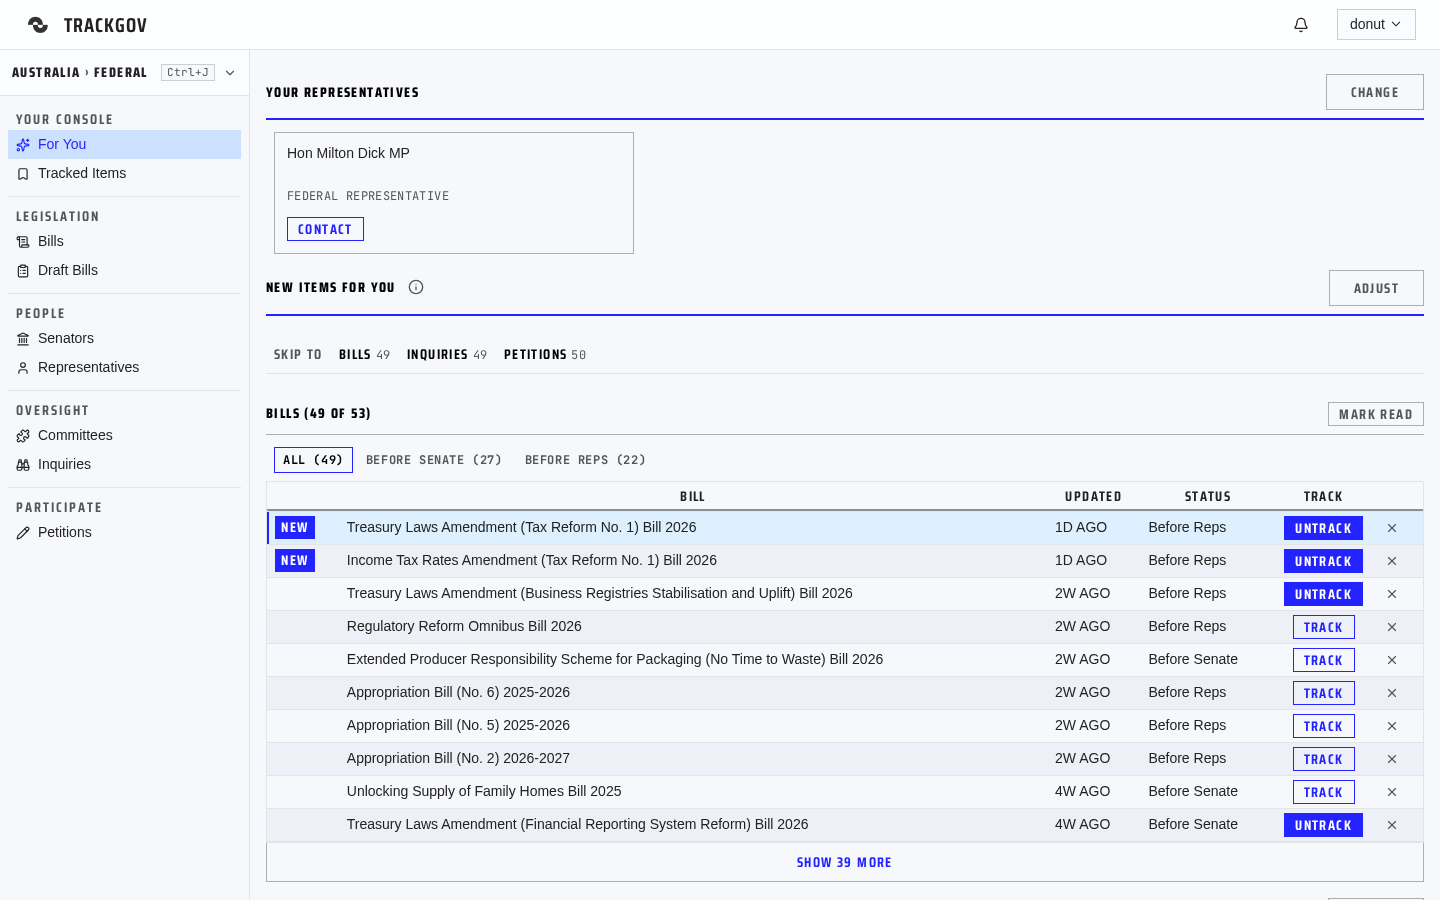The image size is (1440, 900).
Task: Dismiss the Appropriation Bill (No. 2) row
Action: click(x=1392, y=759)
